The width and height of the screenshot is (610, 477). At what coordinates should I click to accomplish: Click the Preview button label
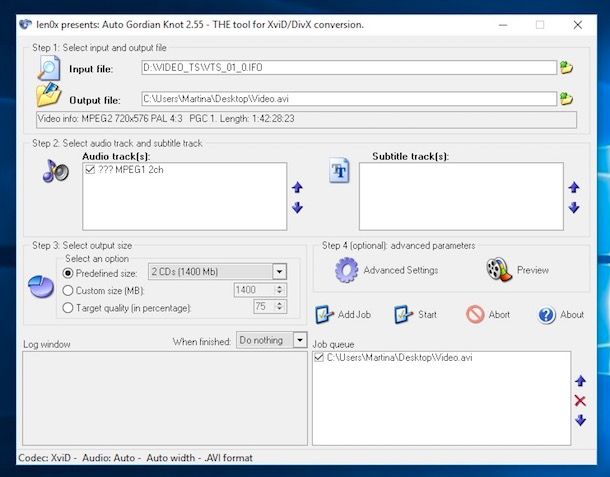click(x=533, y=270)
